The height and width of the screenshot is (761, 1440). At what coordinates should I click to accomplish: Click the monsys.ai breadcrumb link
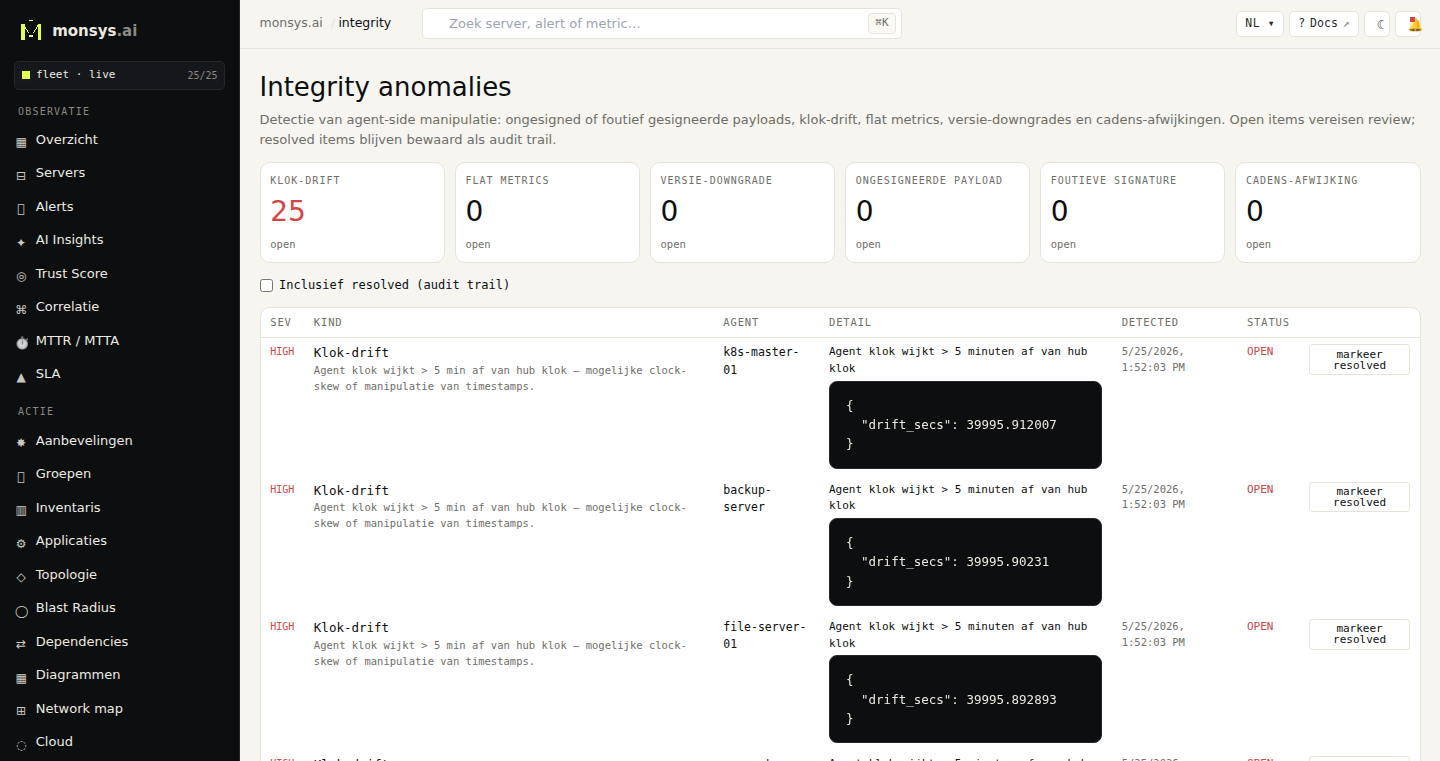(x=291, y=22)
